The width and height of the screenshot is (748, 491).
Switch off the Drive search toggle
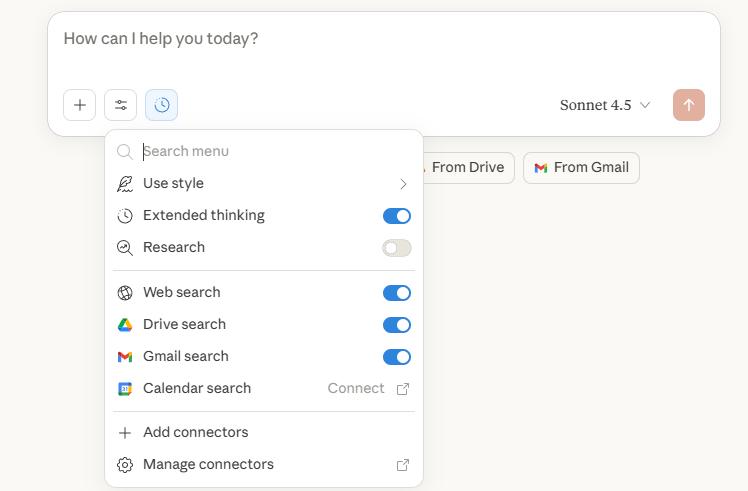[x=397, y=325]
